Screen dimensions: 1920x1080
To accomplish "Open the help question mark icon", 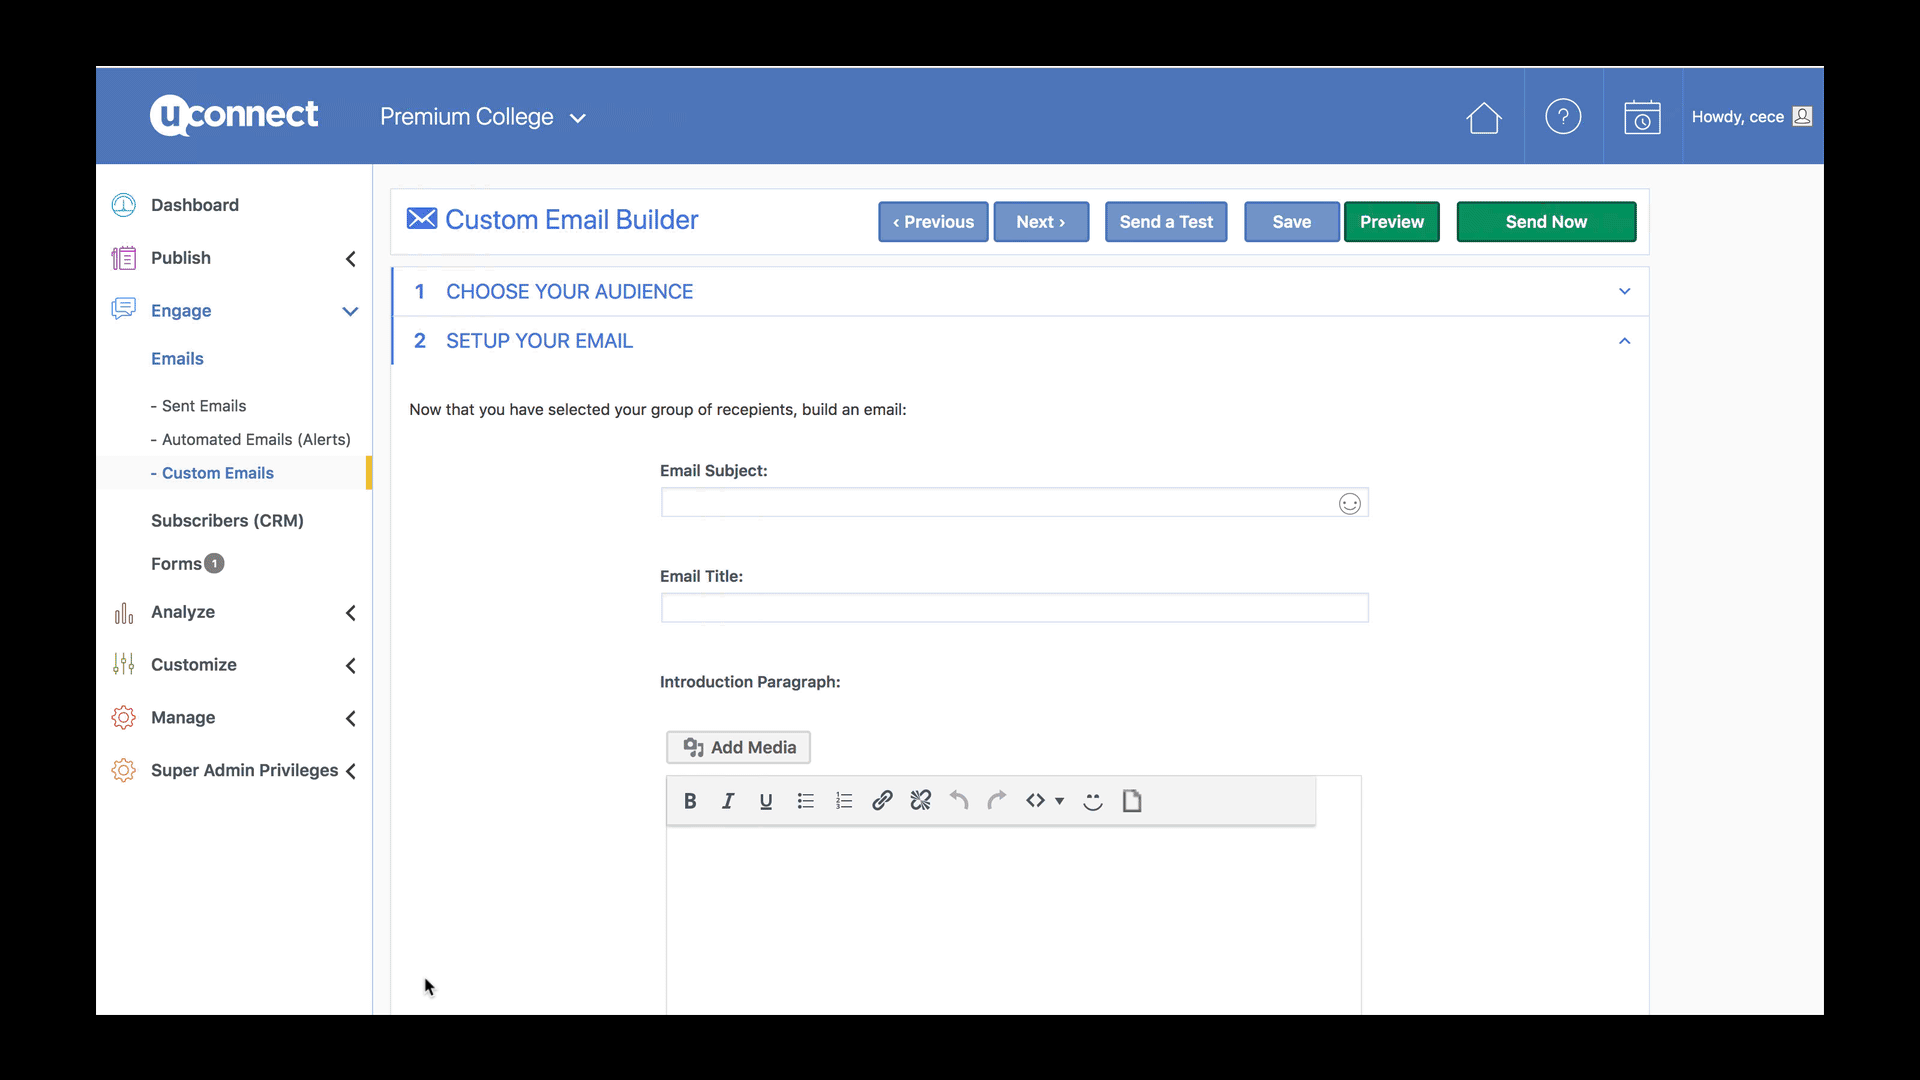I will tap(1563, 117).
